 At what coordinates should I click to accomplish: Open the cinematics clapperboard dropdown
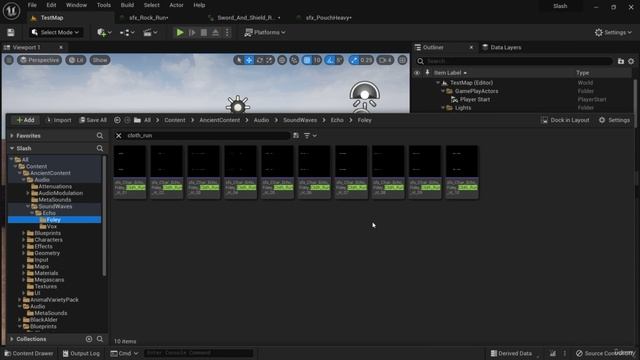[x=150, y=32]
